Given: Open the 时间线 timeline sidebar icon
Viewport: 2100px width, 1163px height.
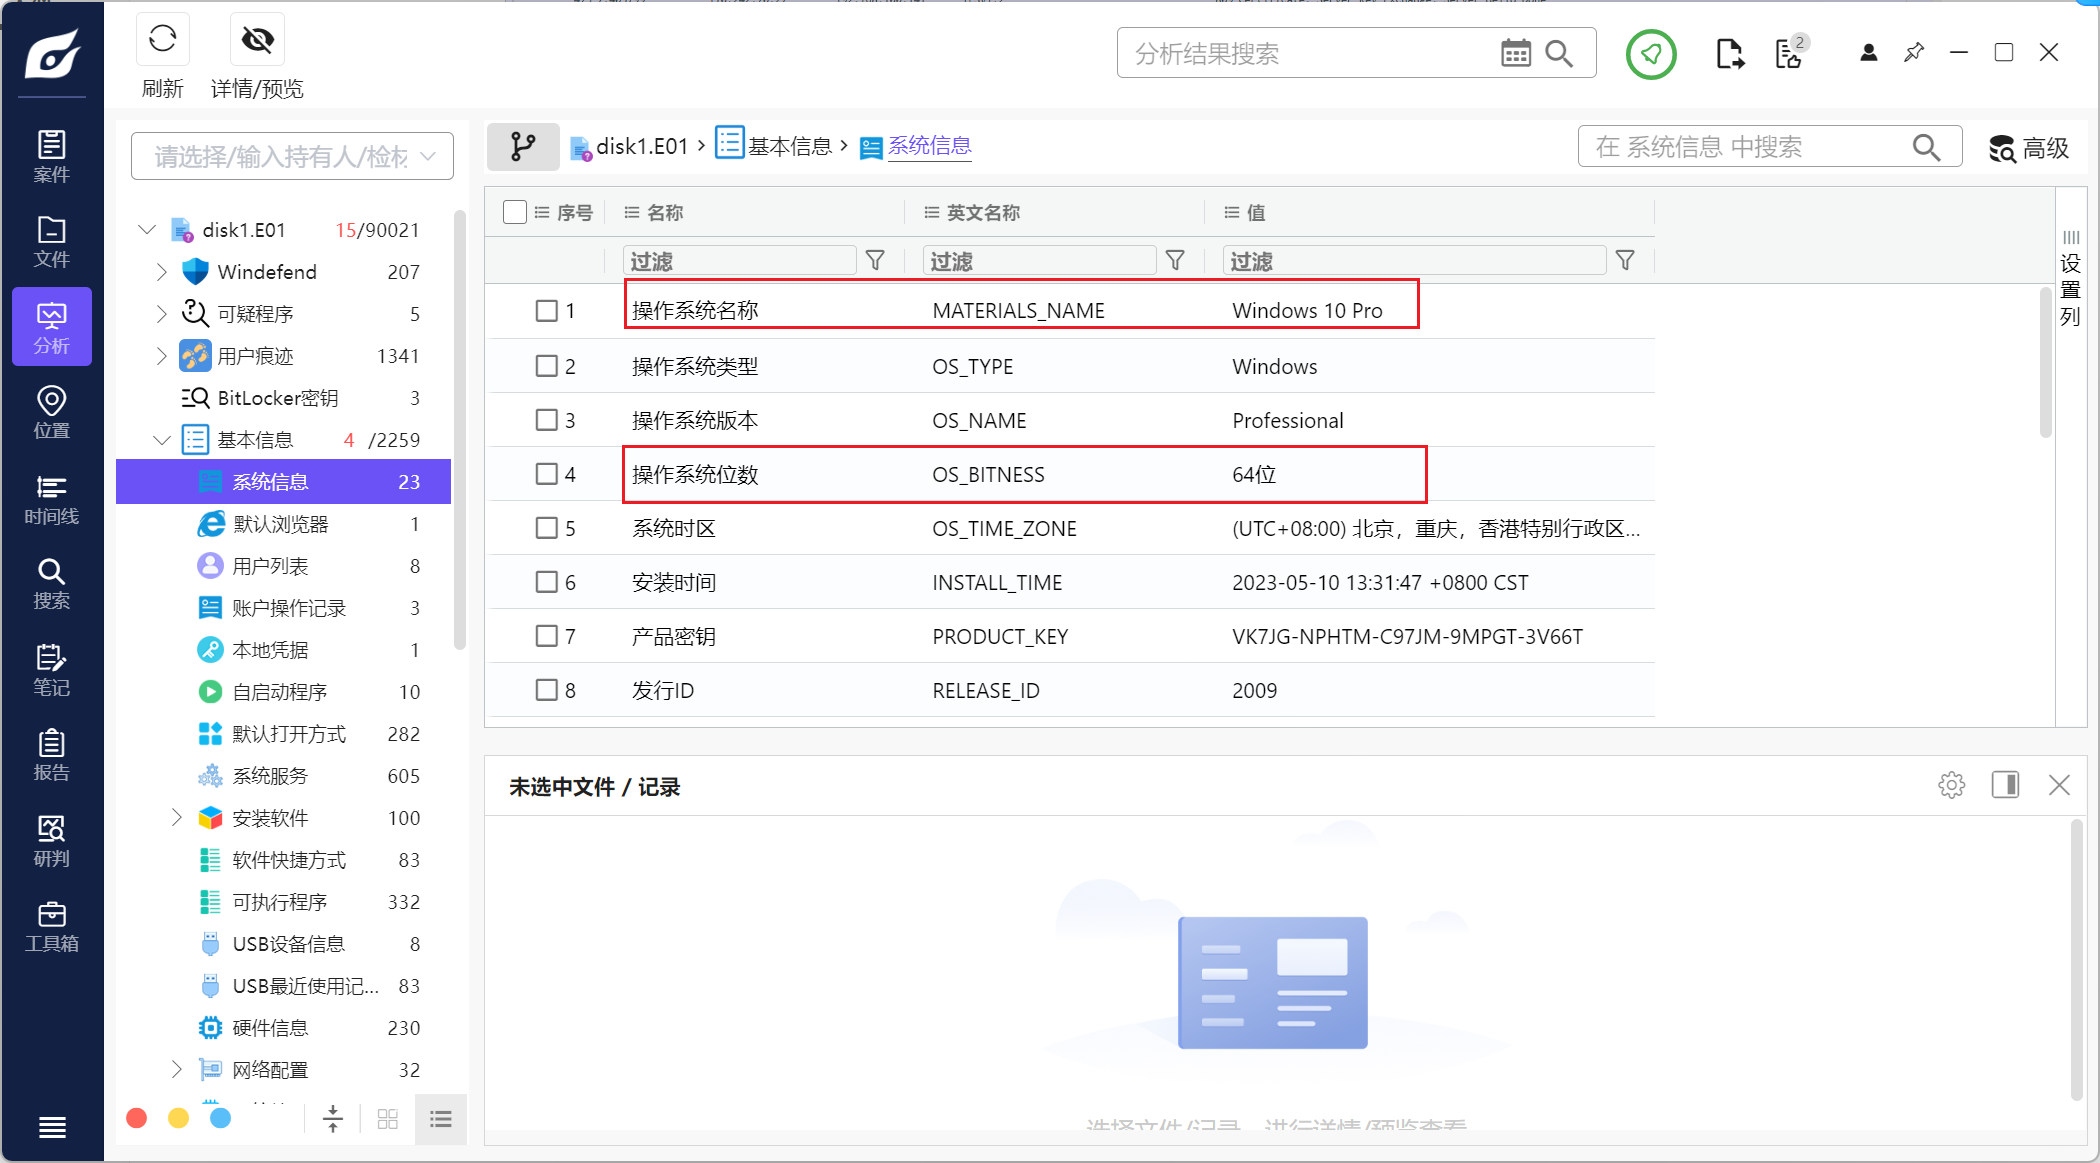Looking at the screenshot, I should 52,499.
